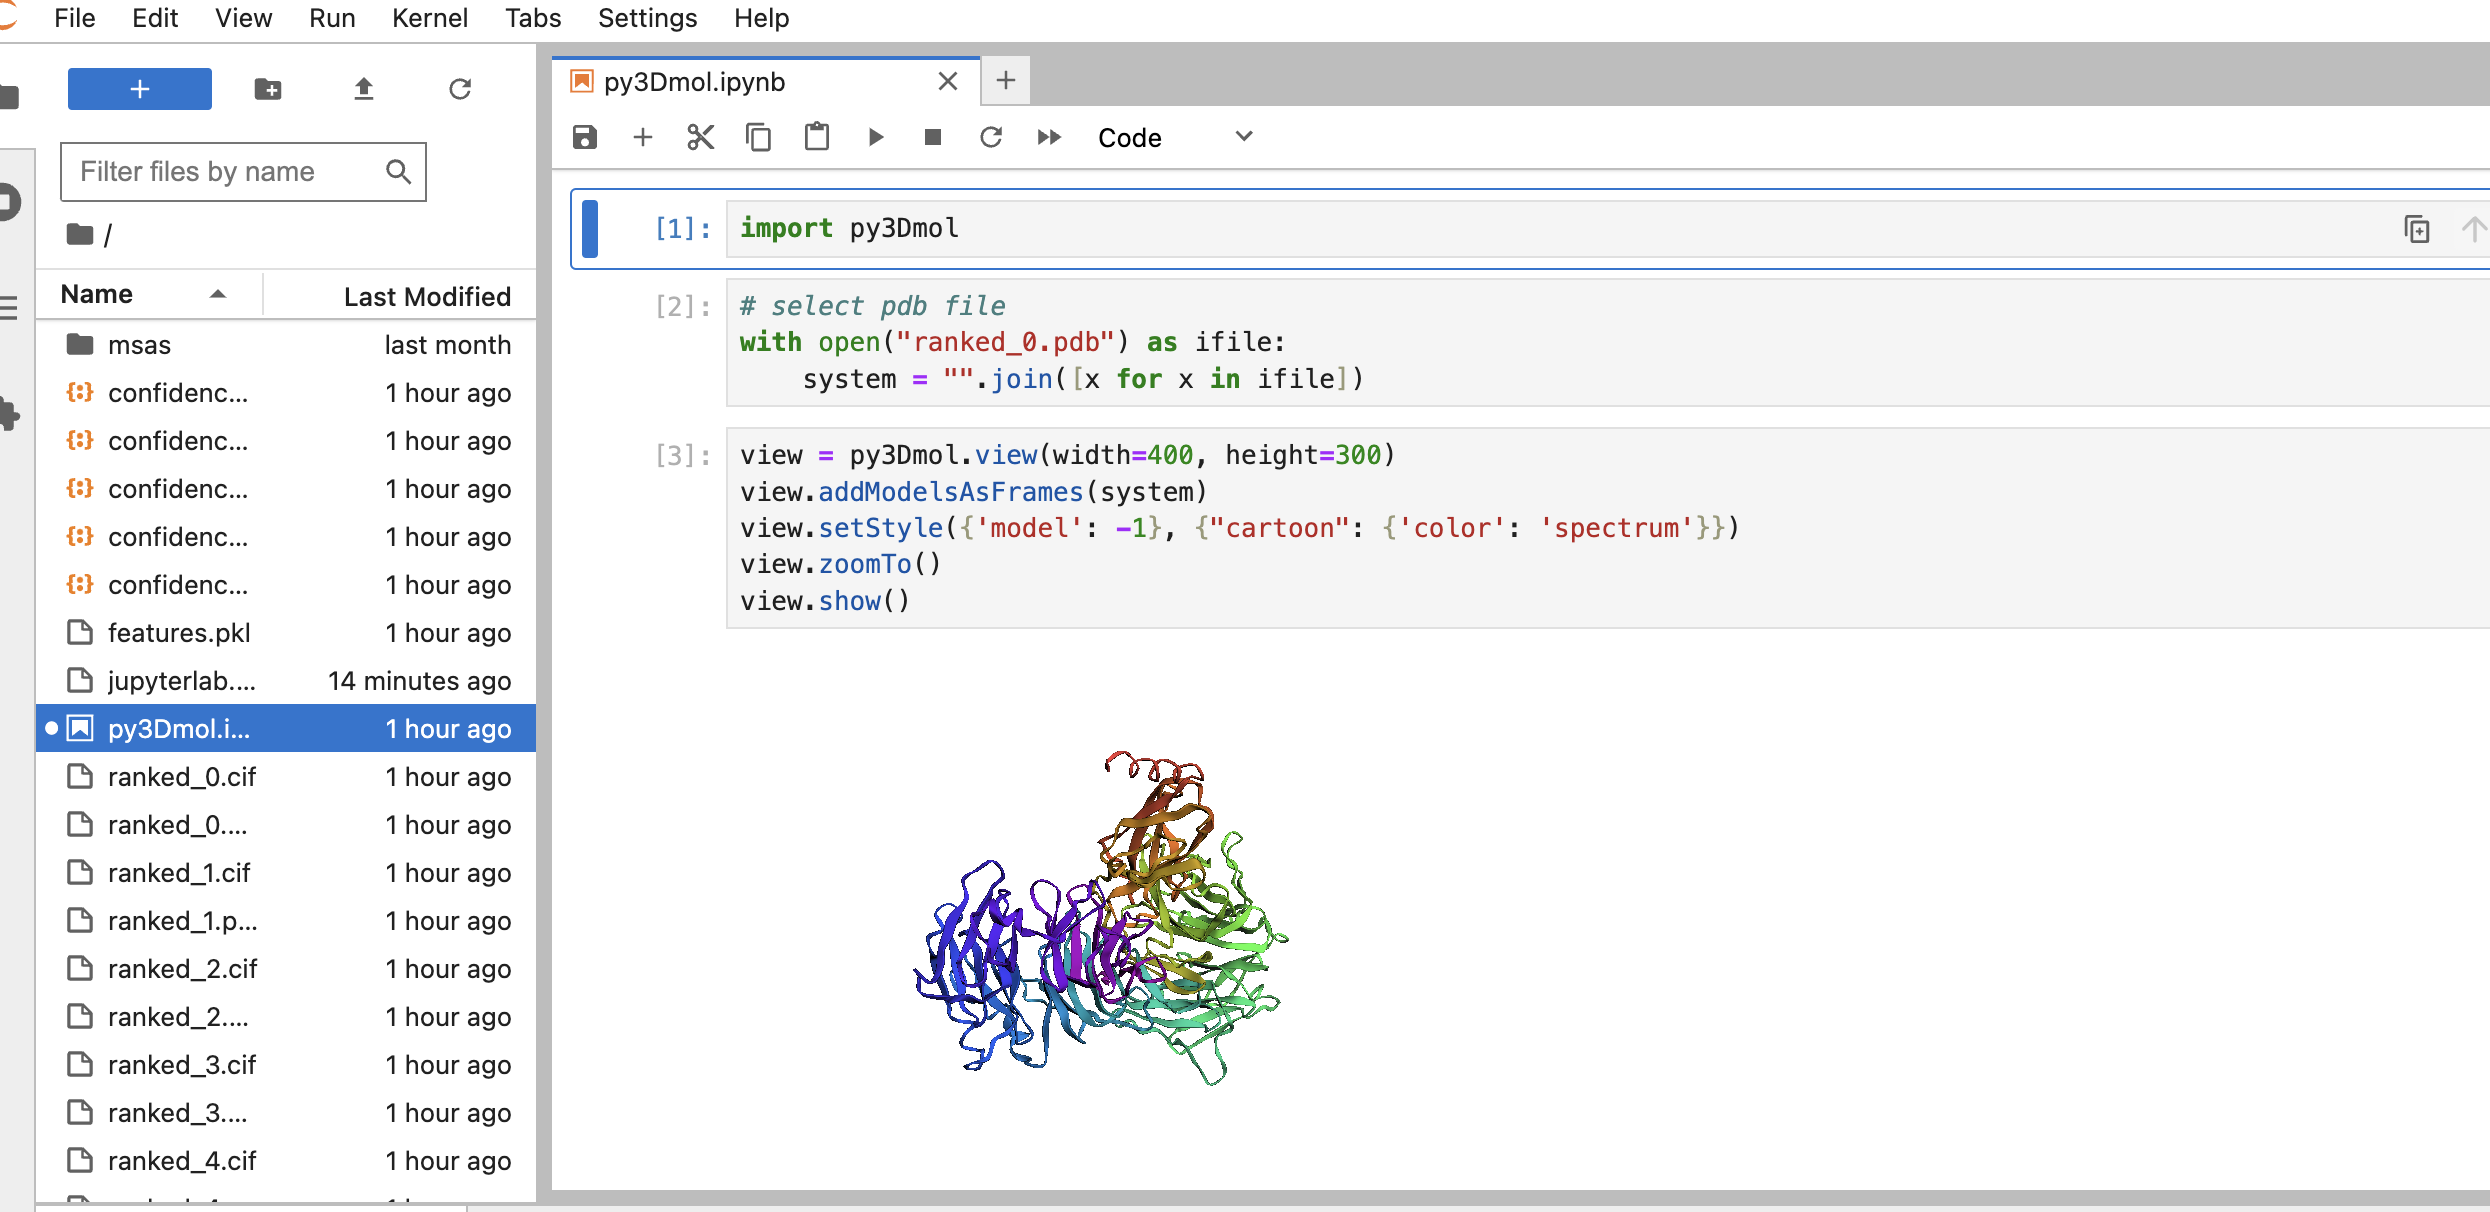Viewport: 2490px width, 1212px height.
Task: Select the py3Dmol notebook in the file list
Action: (286, 729)
